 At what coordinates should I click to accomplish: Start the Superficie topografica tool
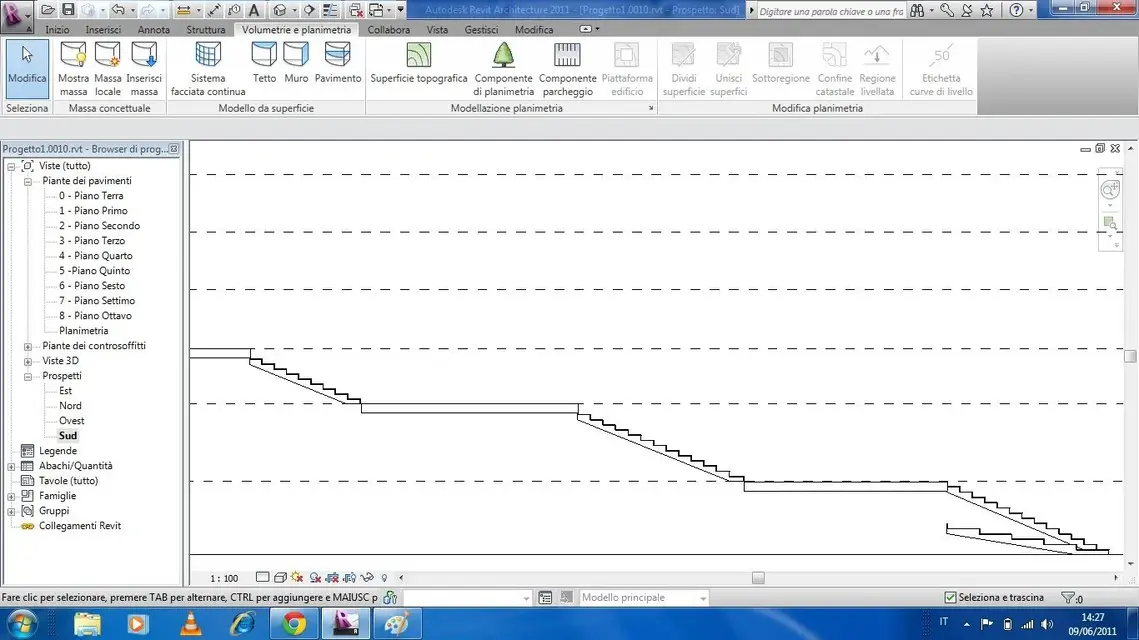click(x=418, y=63)
